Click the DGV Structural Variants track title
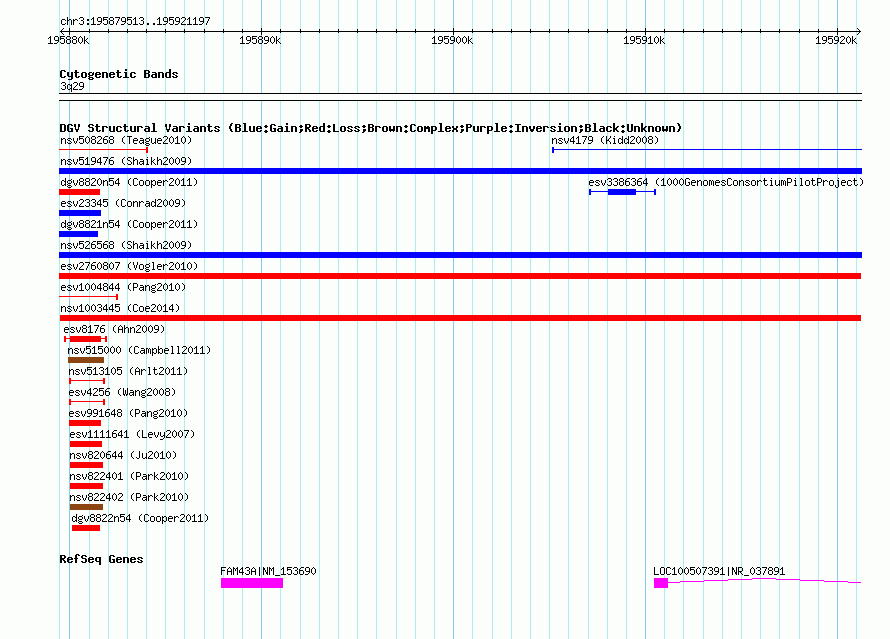 coord(371,128)
